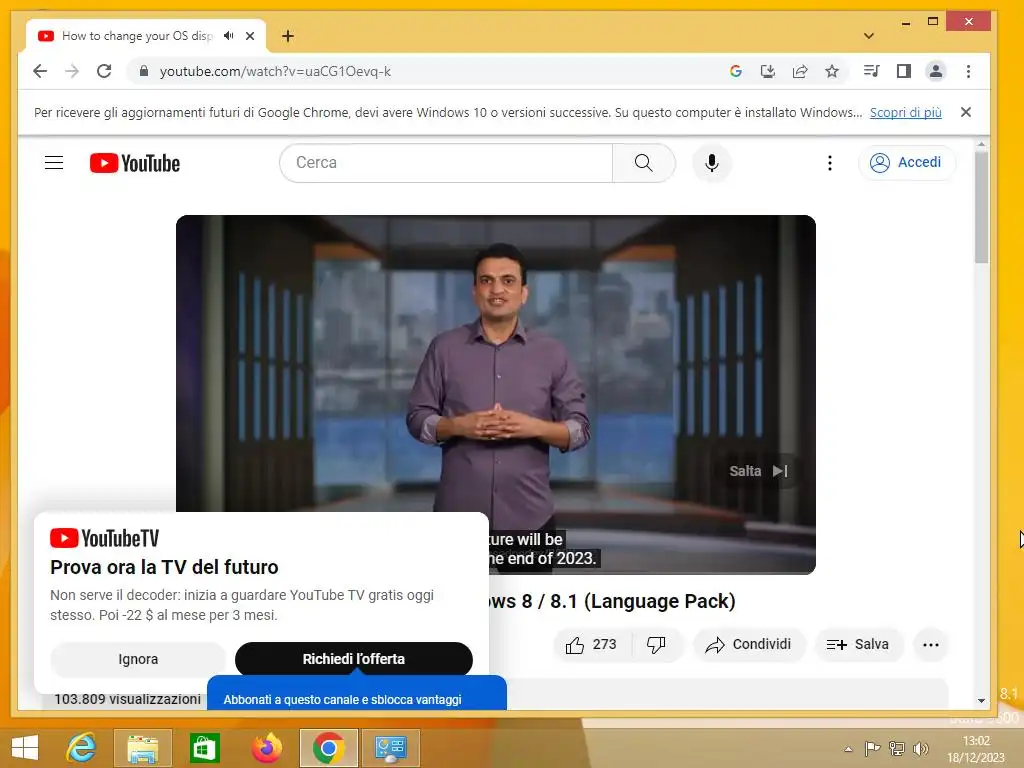
Task: Open the Windows Start button
Action: point(24,747)
